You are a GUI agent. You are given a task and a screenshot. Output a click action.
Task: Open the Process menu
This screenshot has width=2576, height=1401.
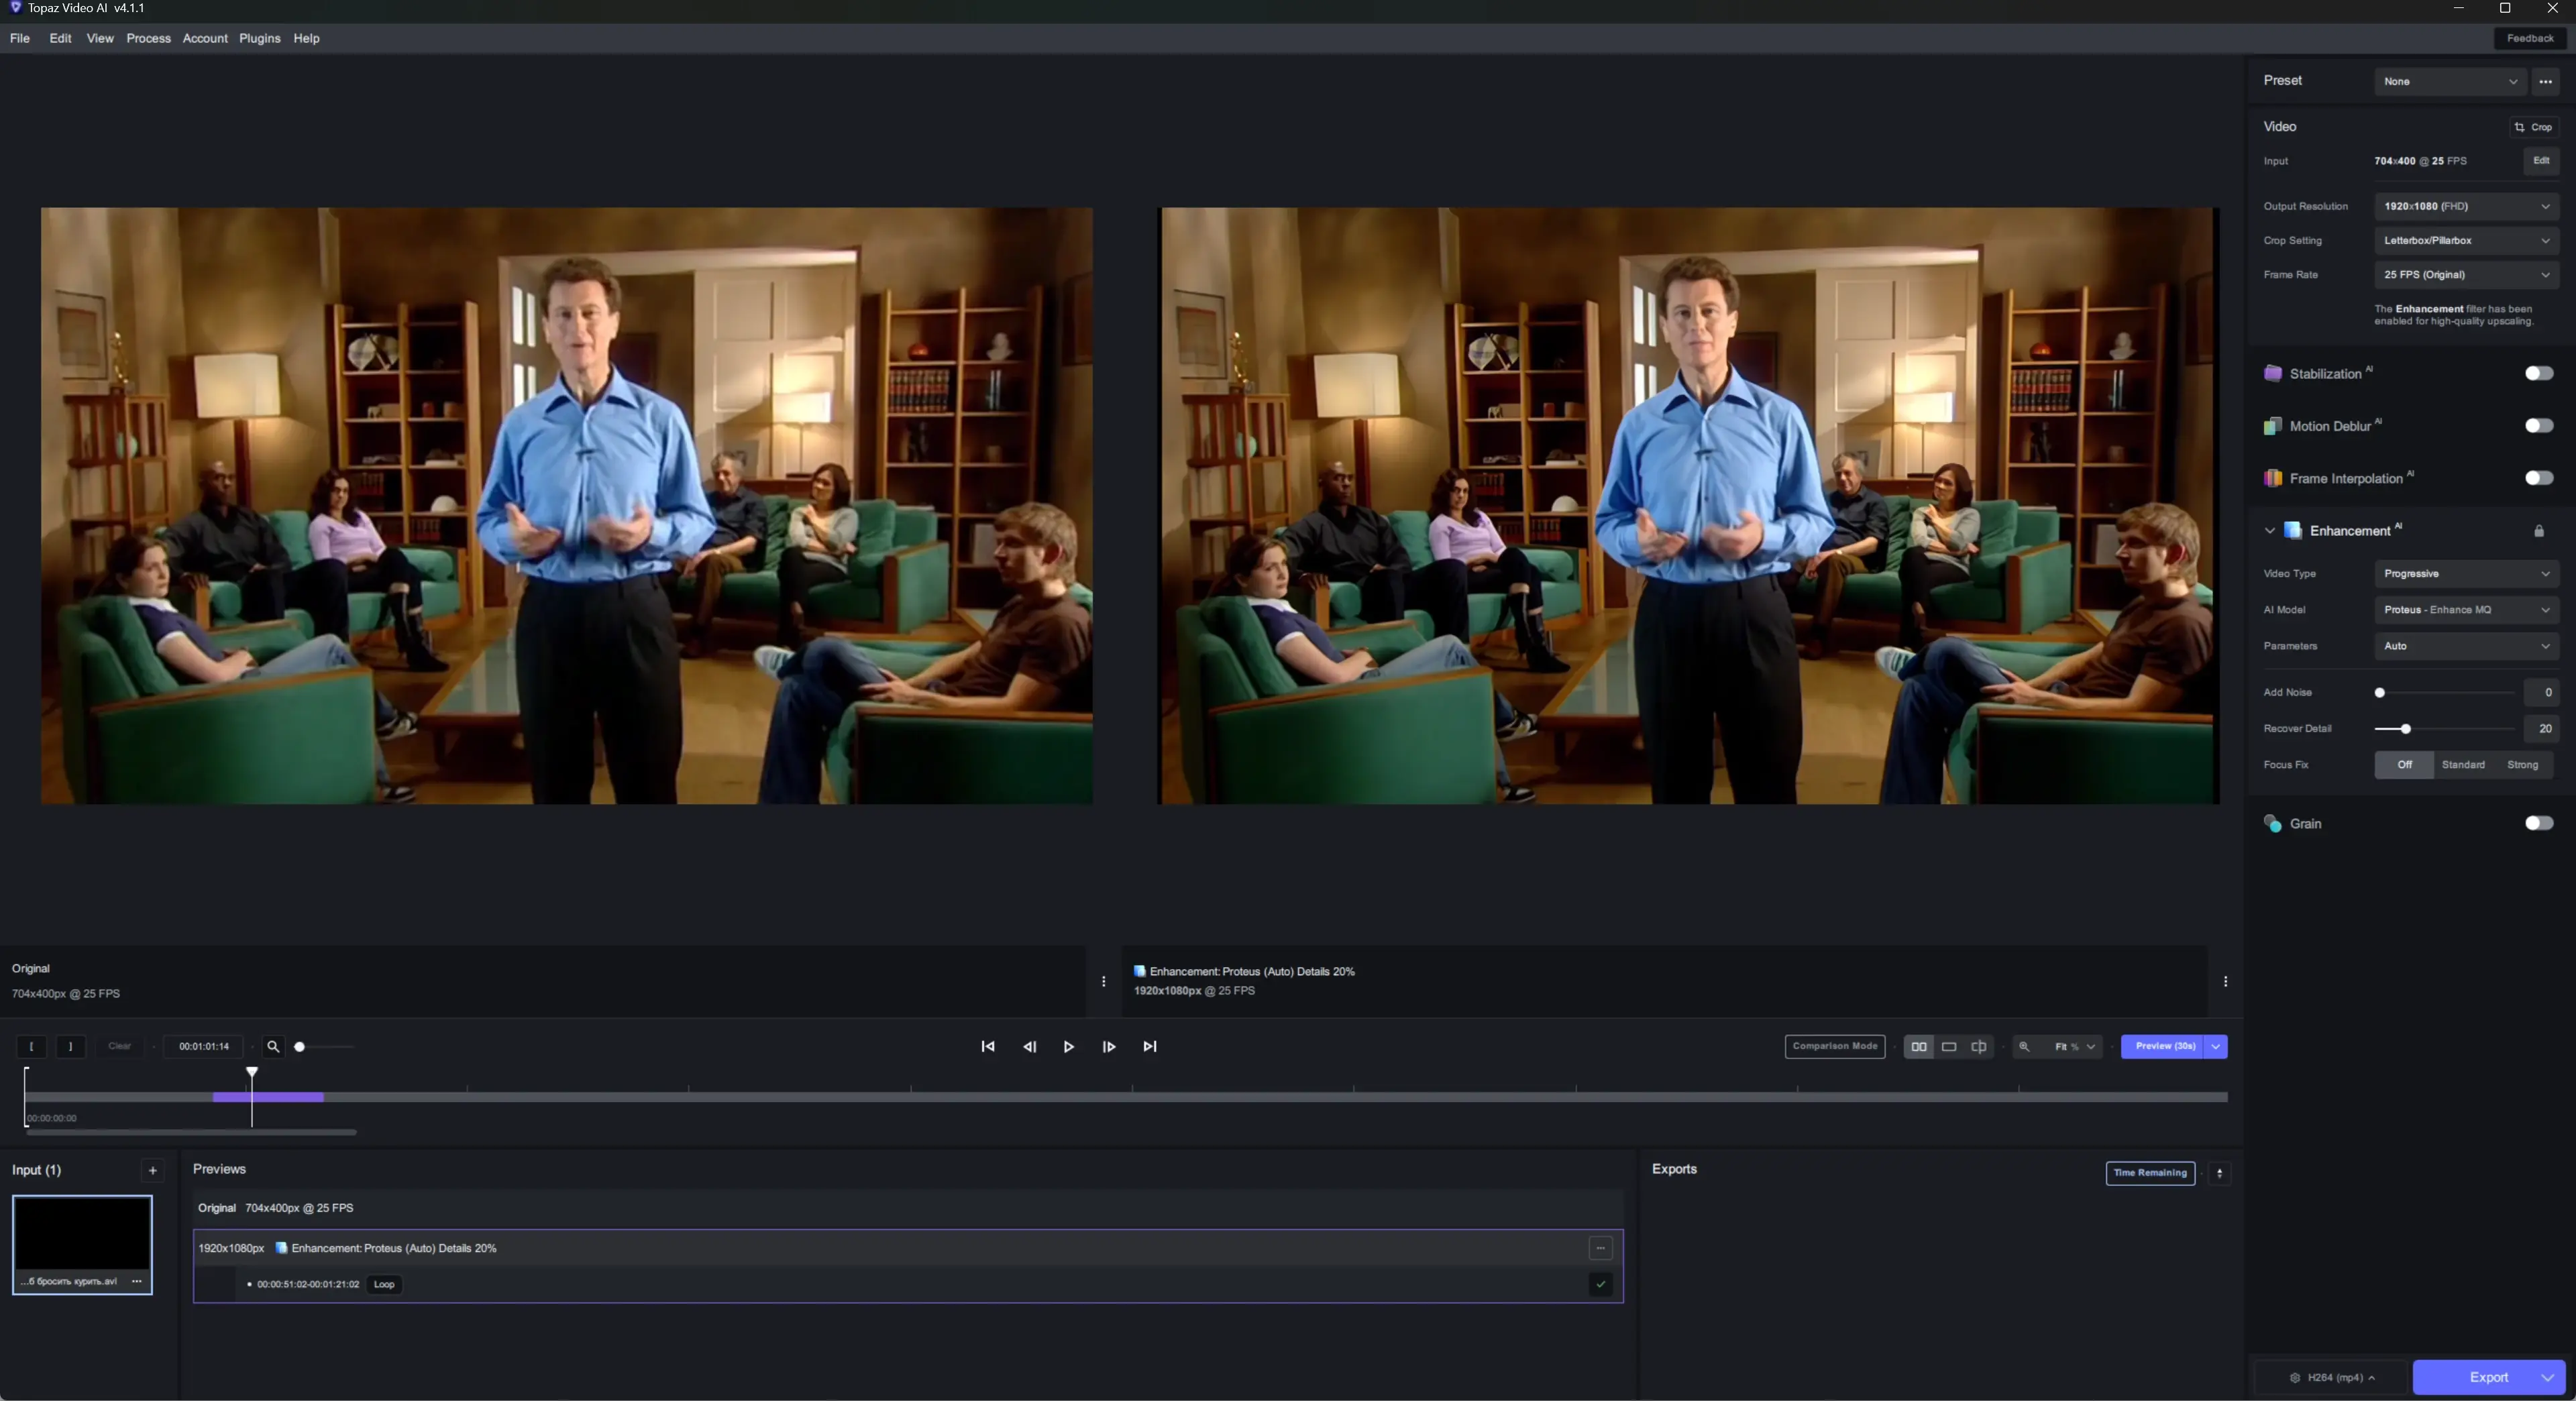click(148, 38)
